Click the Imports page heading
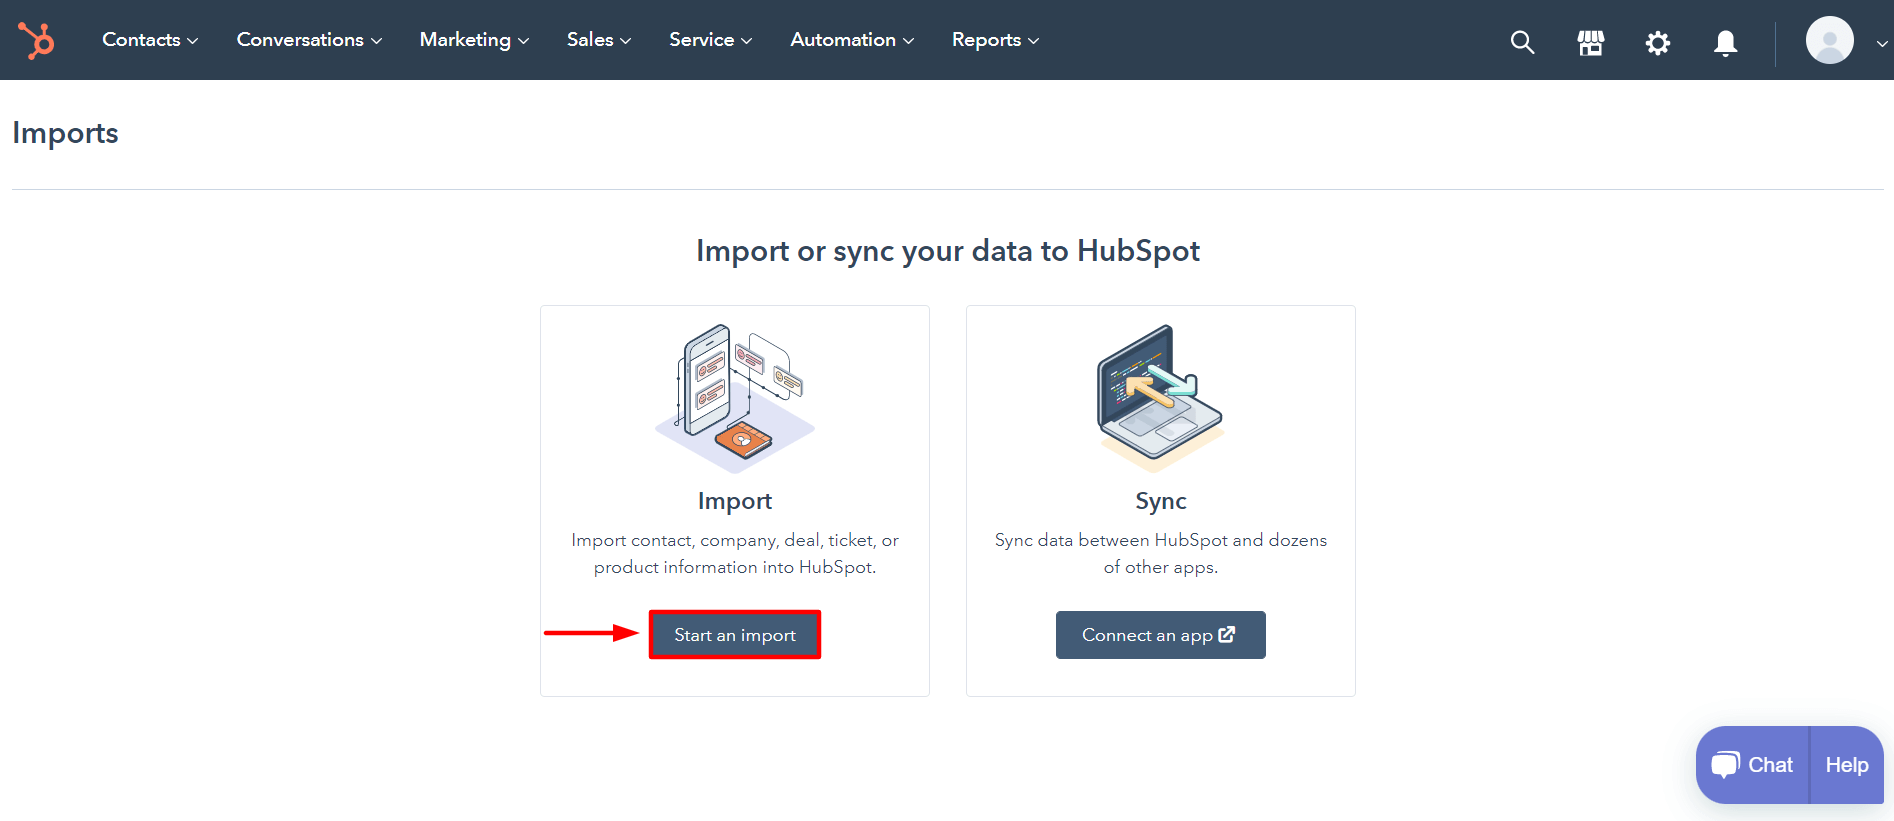The width and height of the screenshot is (1894, 821). (x=65, y=134)
